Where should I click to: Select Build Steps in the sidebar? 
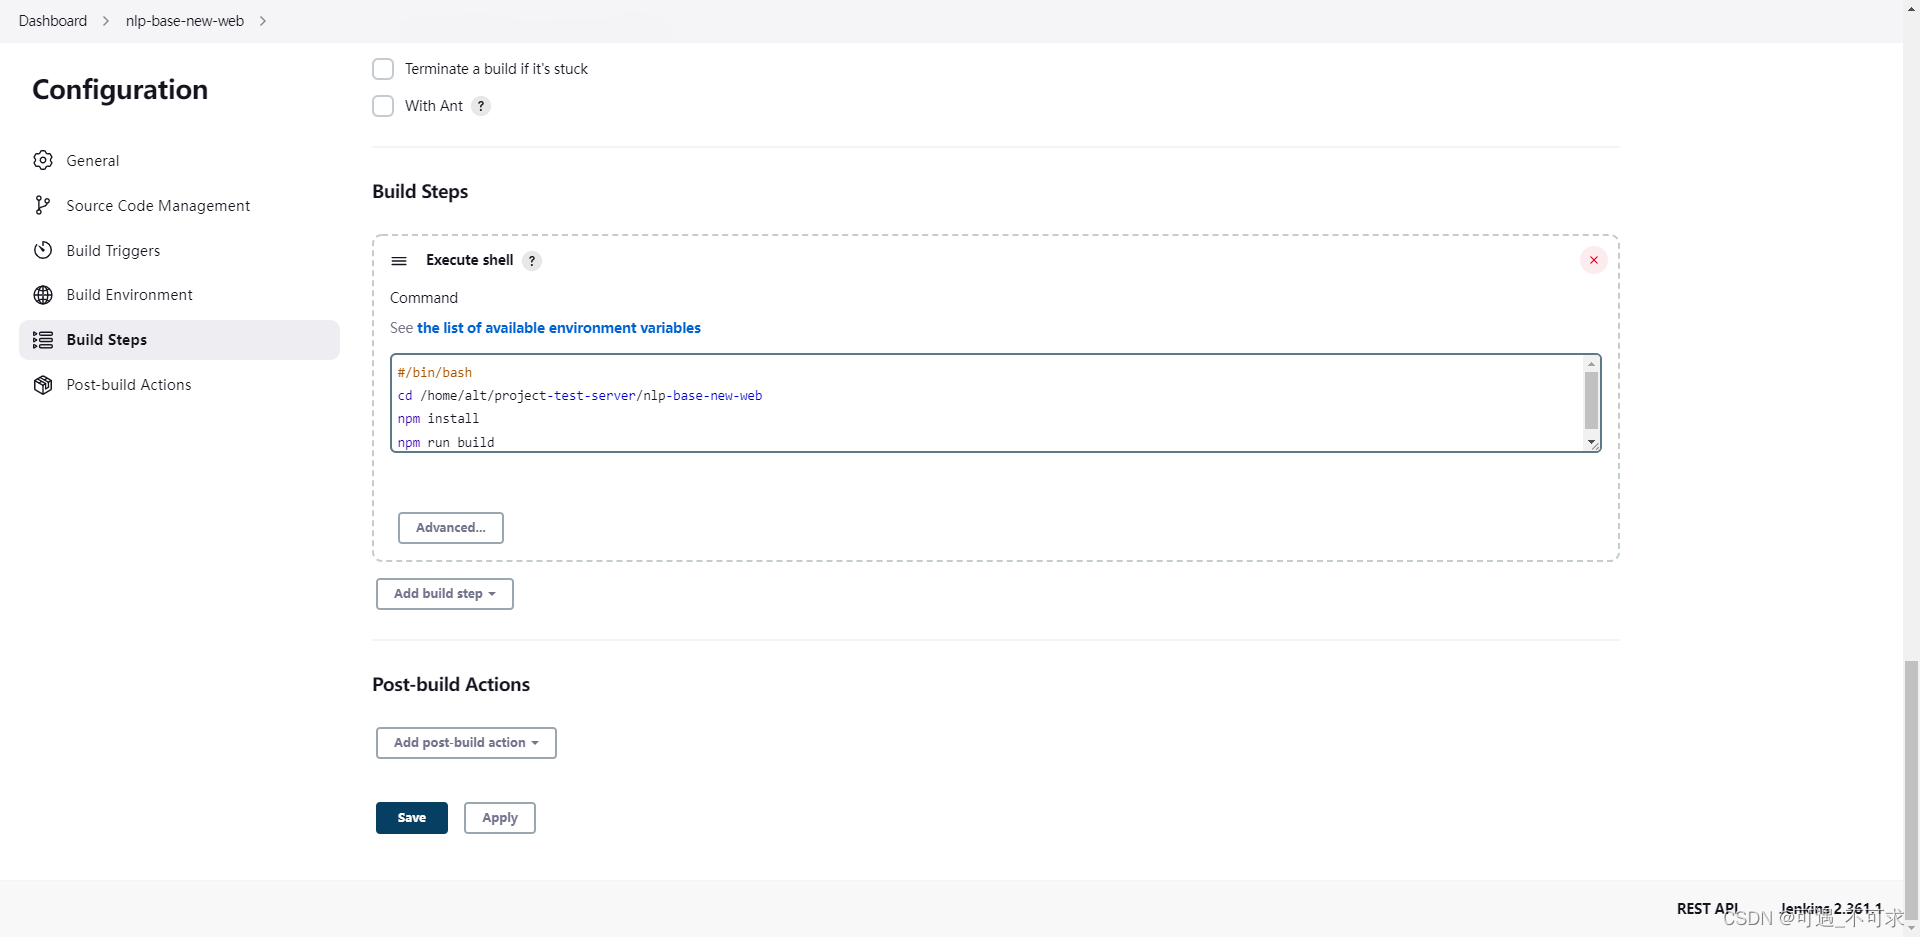click(x=179, y=340)
